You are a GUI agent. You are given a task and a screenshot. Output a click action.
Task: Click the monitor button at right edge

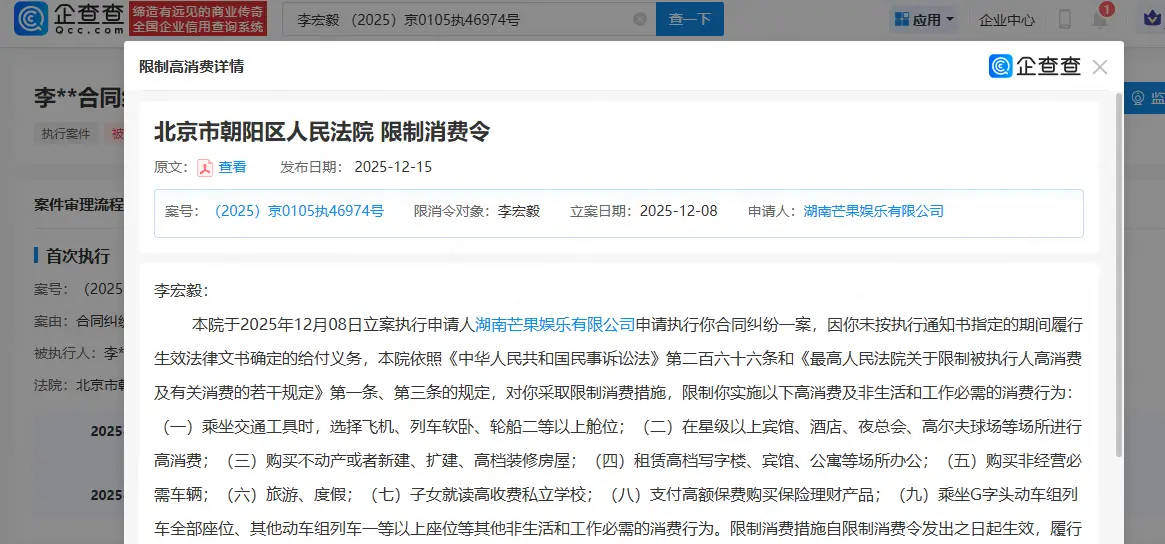click(x=1145, y=98)
